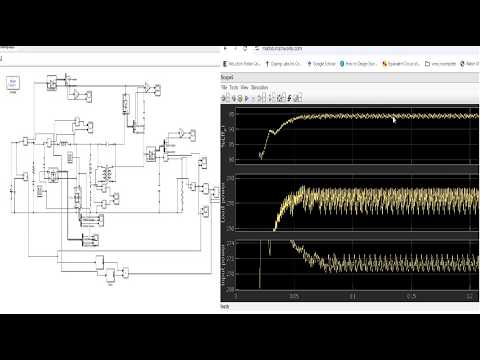
Task: Click the browser forward arrow
Action: point(235,48)
